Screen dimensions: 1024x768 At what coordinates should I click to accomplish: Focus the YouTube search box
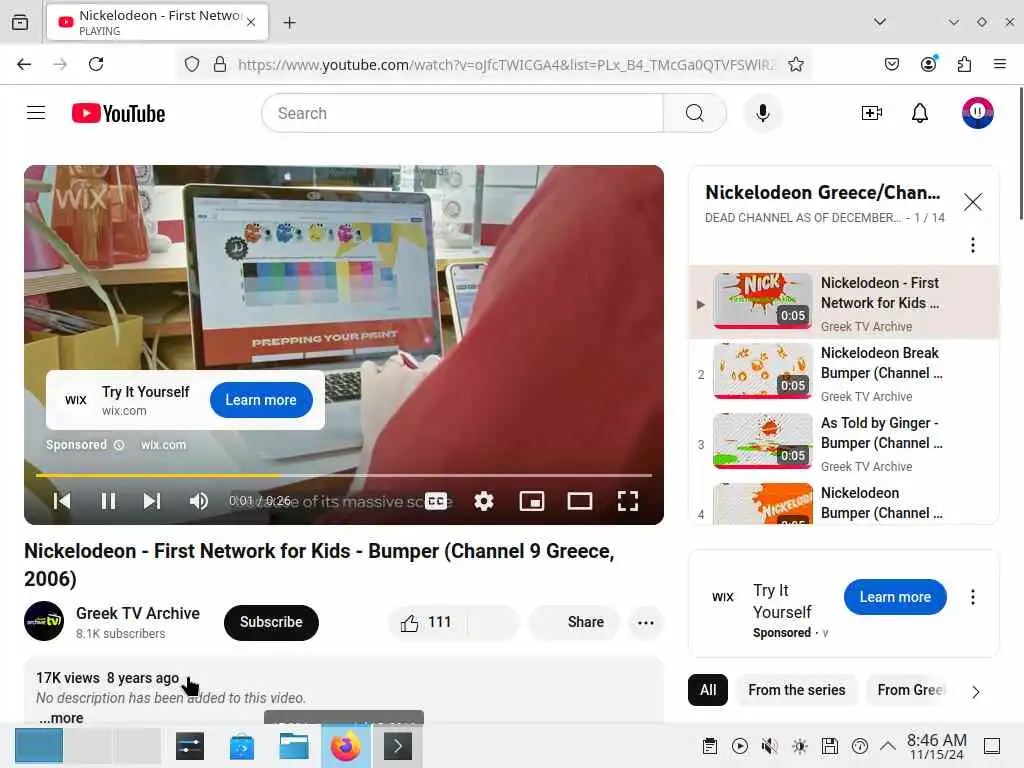pyautogui.click(x=462, y=113)
